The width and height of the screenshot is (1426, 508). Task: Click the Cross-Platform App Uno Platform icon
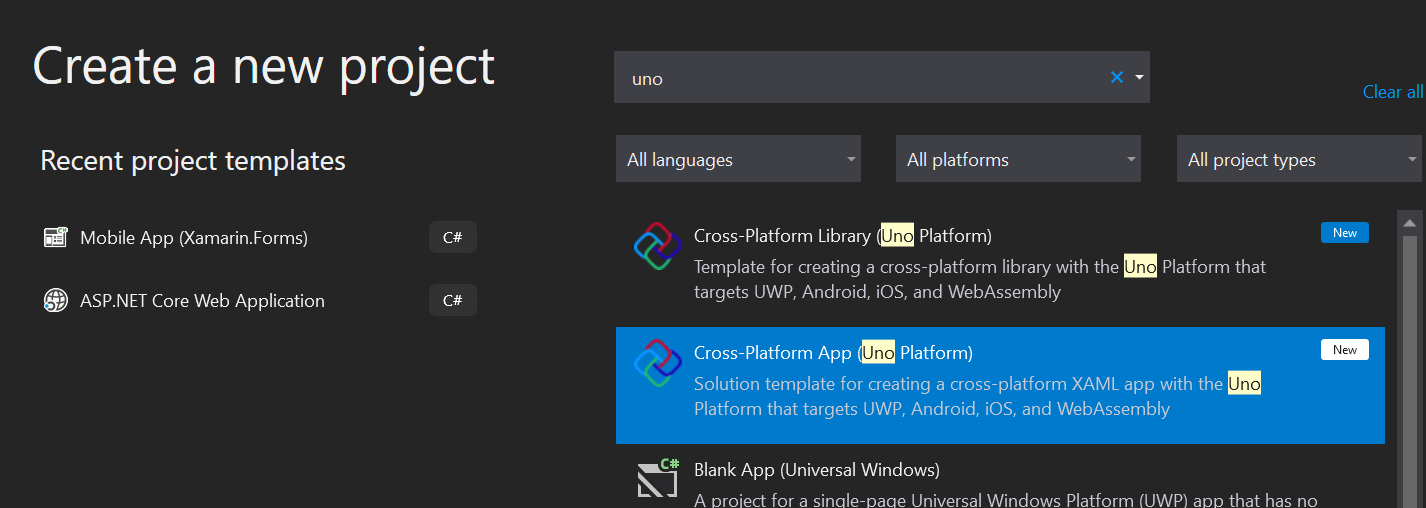point(658,363)
